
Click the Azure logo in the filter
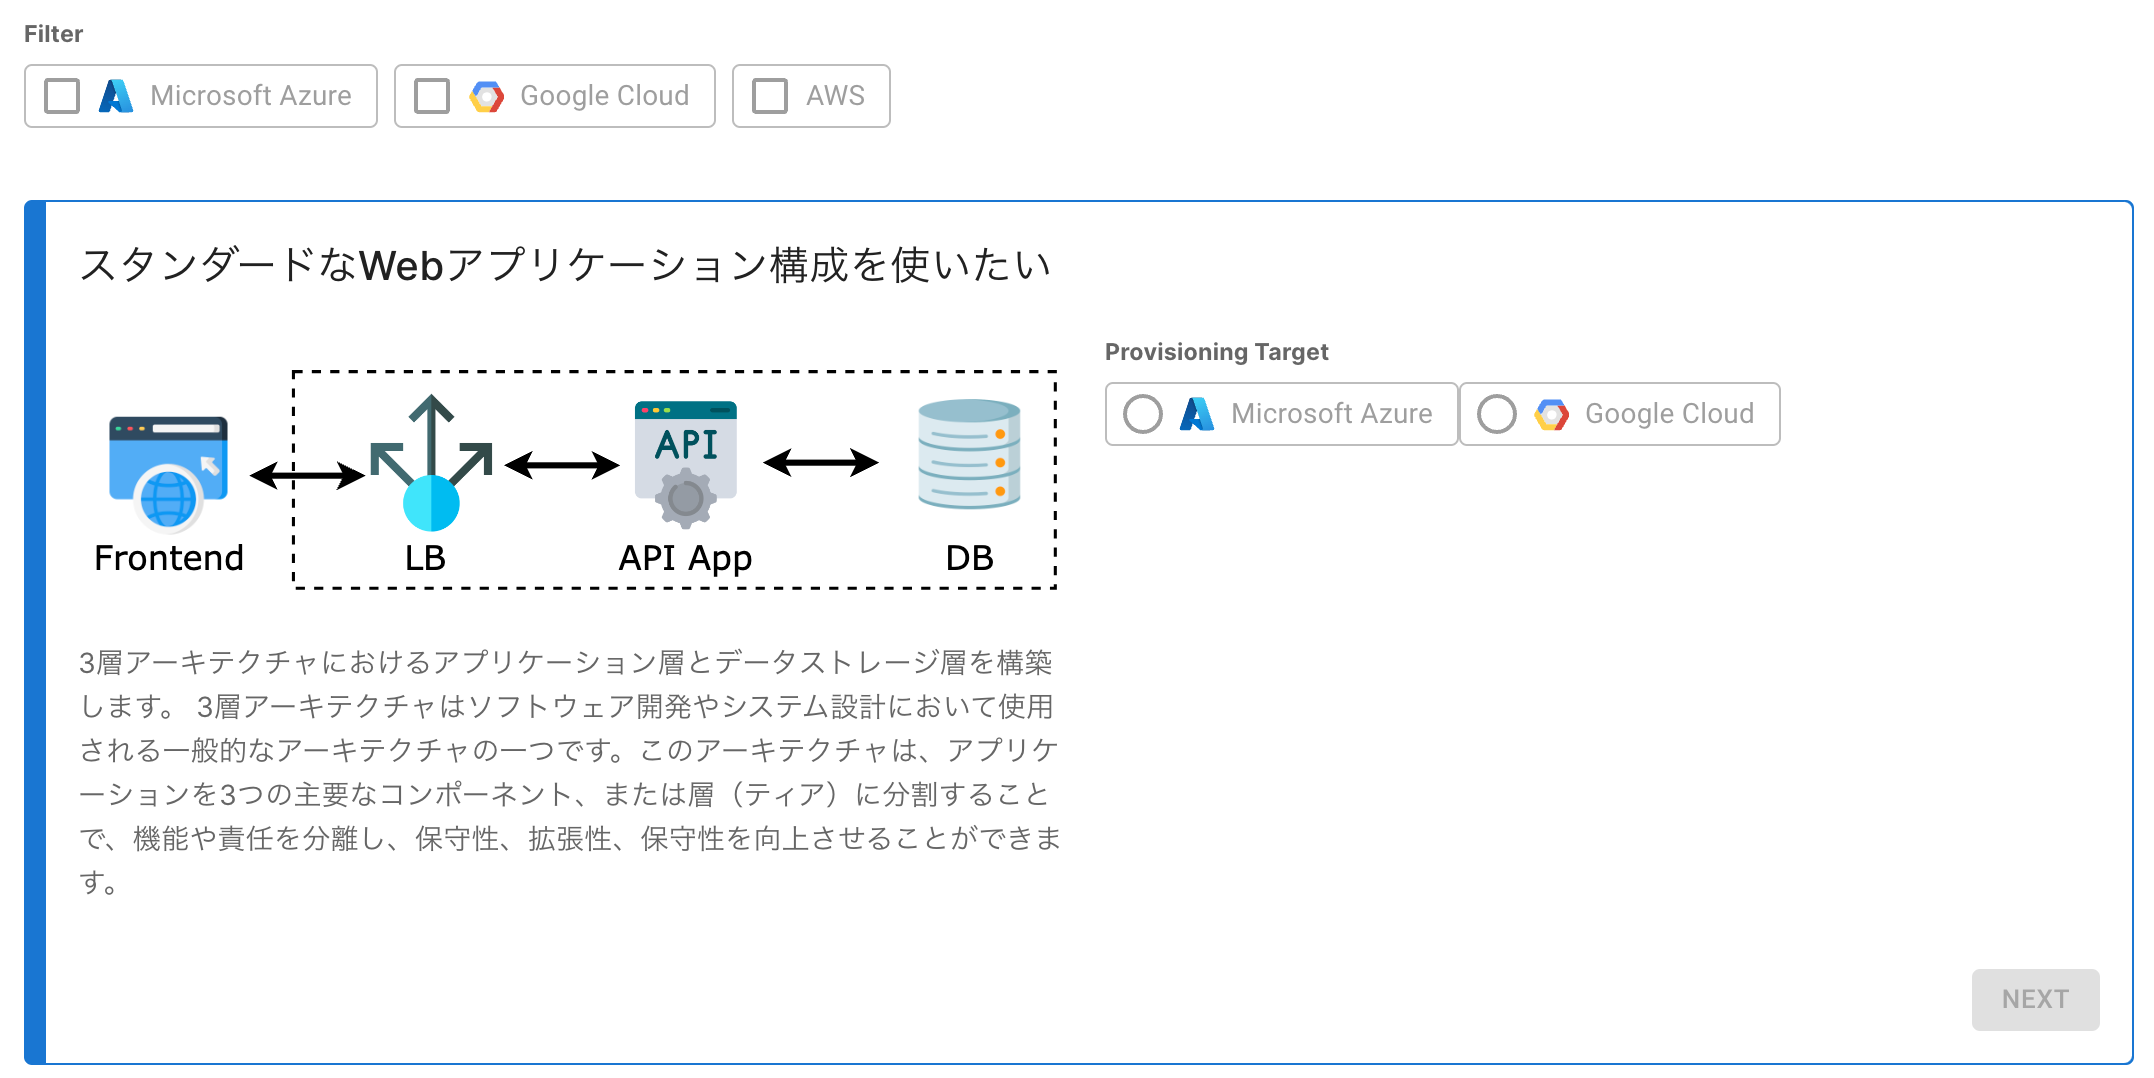pyautogui.click(x=116, y=96)
